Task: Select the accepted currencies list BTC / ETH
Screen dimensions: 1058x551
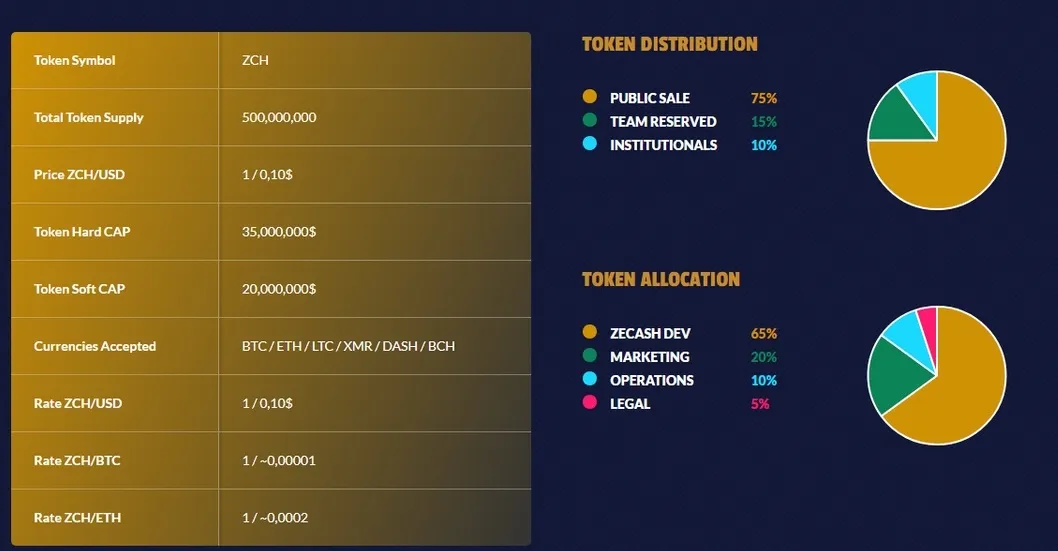Action: pyautogui.click(x=348, y=346)
